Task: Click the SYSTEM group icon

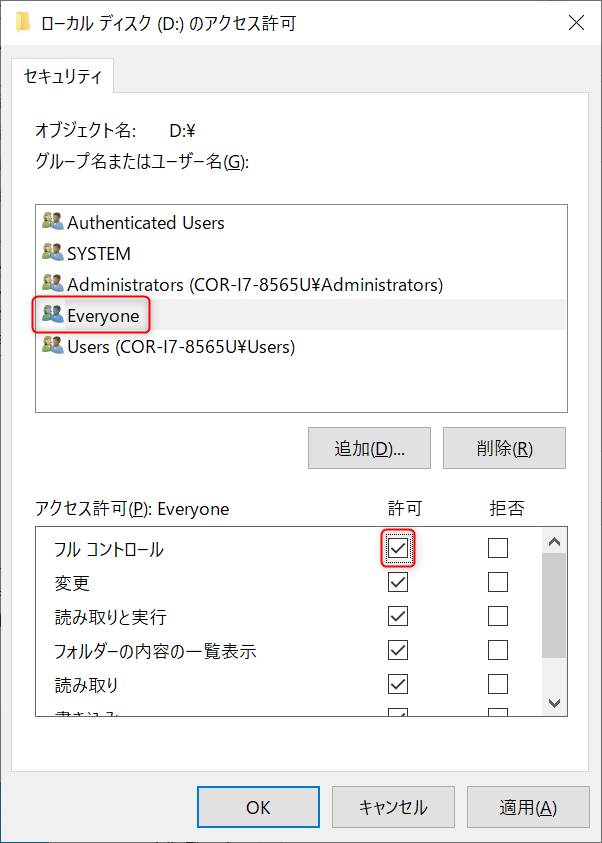Action: point(53,253)
